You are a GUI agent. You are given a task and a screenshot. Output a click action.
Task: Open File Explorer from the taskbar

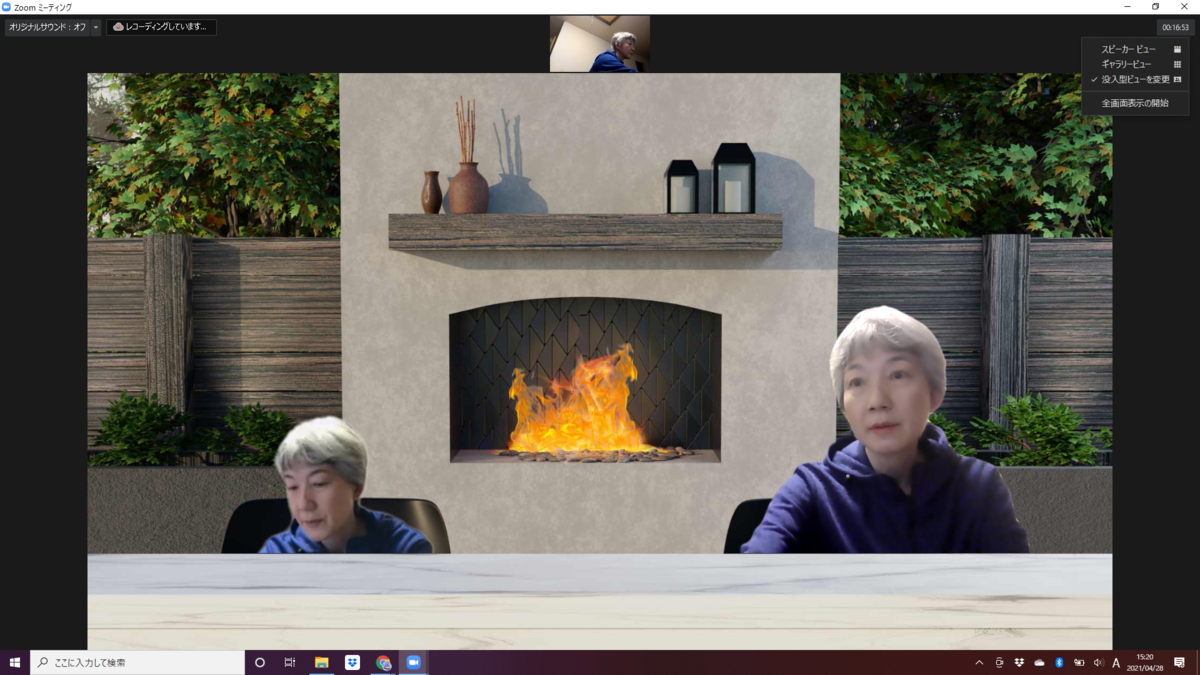pyautogui.click(x=322, y=662)
